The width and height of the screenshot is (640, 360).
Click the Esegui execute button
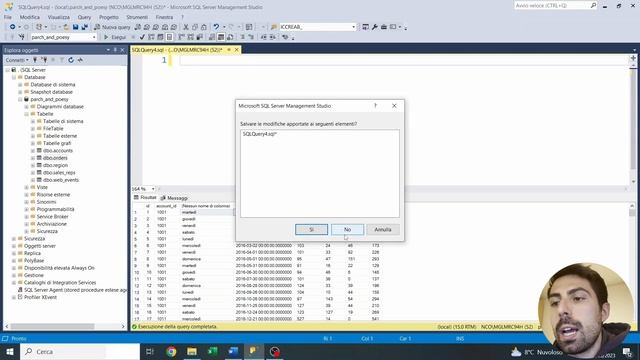(115, 37)
